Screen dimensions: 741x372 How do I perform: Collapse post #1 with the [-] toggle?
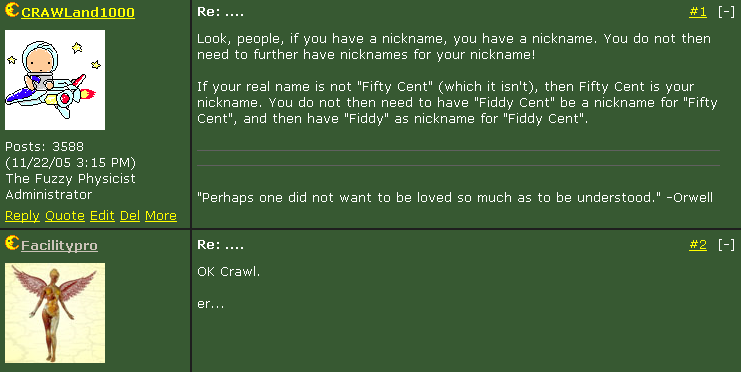coord(726,12)
